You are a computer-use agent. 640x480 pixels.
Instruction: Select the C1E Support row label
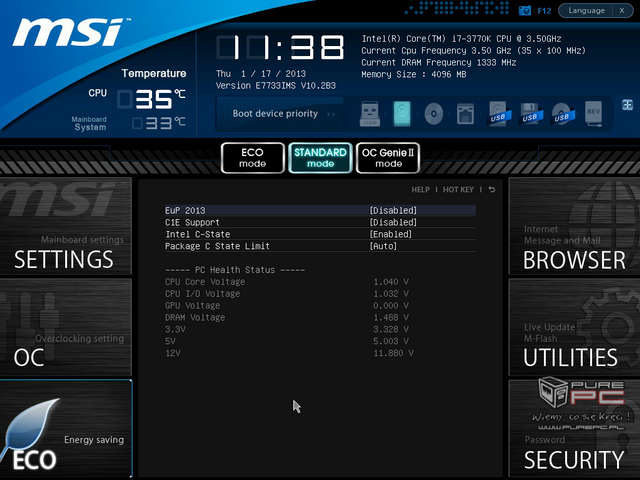tap(192, 222)
